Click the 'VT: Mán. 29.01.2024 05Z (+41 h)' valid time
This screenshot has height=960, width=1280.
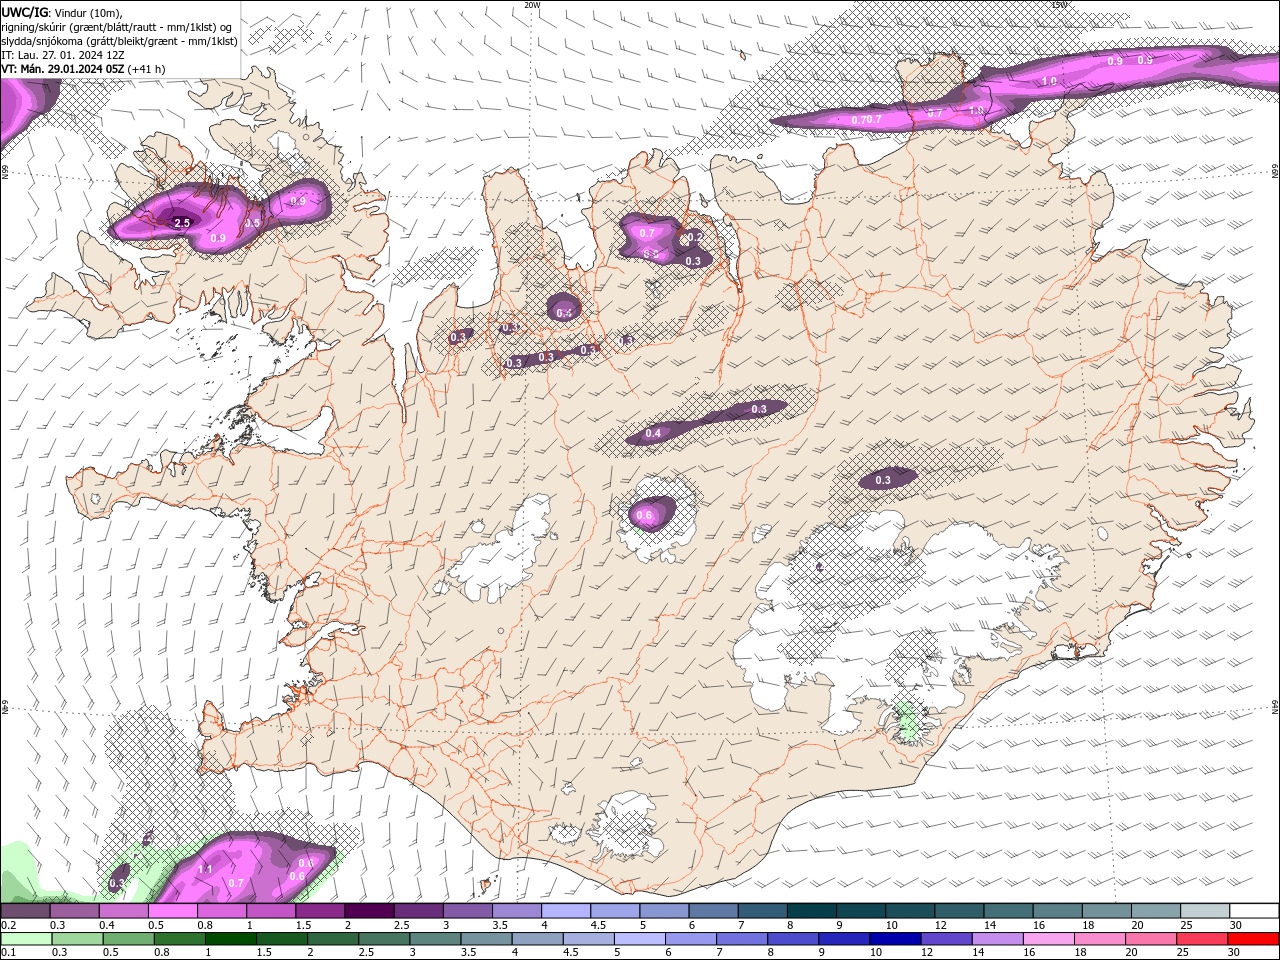(x=83, y=69)
